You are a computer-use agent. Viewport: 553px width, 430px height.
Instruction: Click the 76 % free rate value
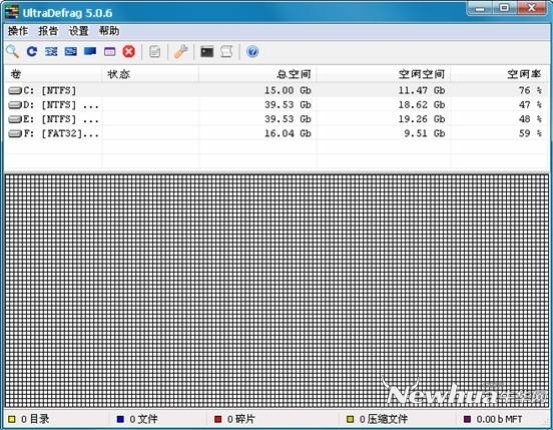pyautogui.click(x=530, y=90)
